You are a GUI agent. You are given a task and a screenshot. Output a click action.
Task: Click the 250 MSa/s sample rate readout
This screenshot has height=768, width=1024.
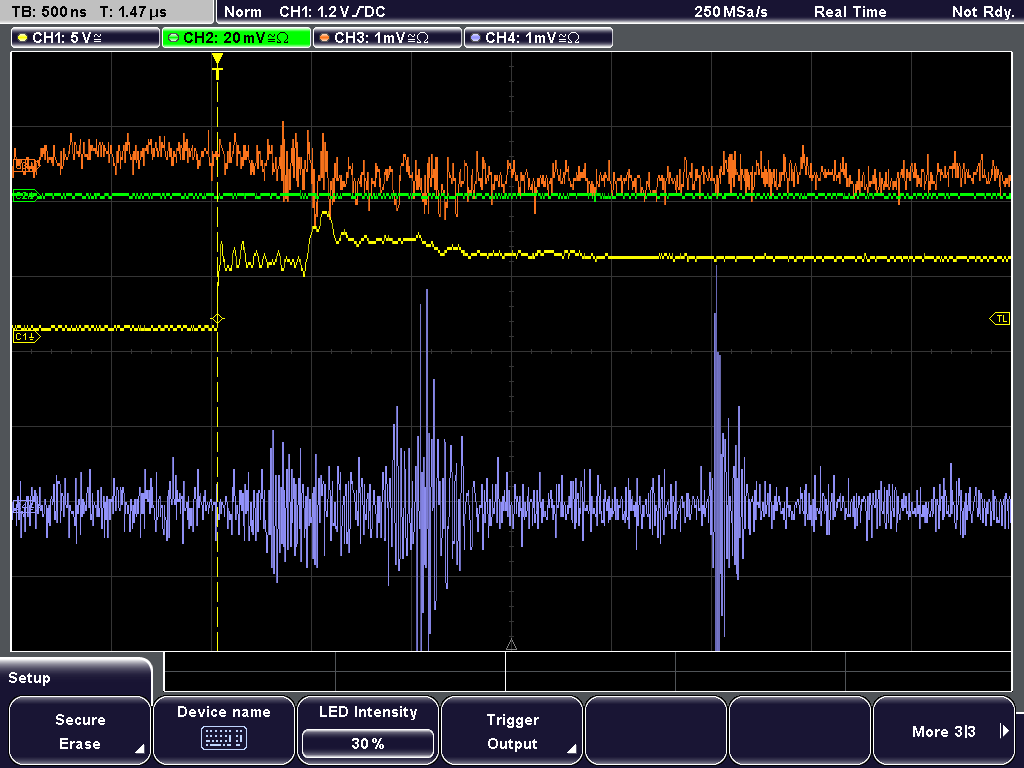point(731,12)
